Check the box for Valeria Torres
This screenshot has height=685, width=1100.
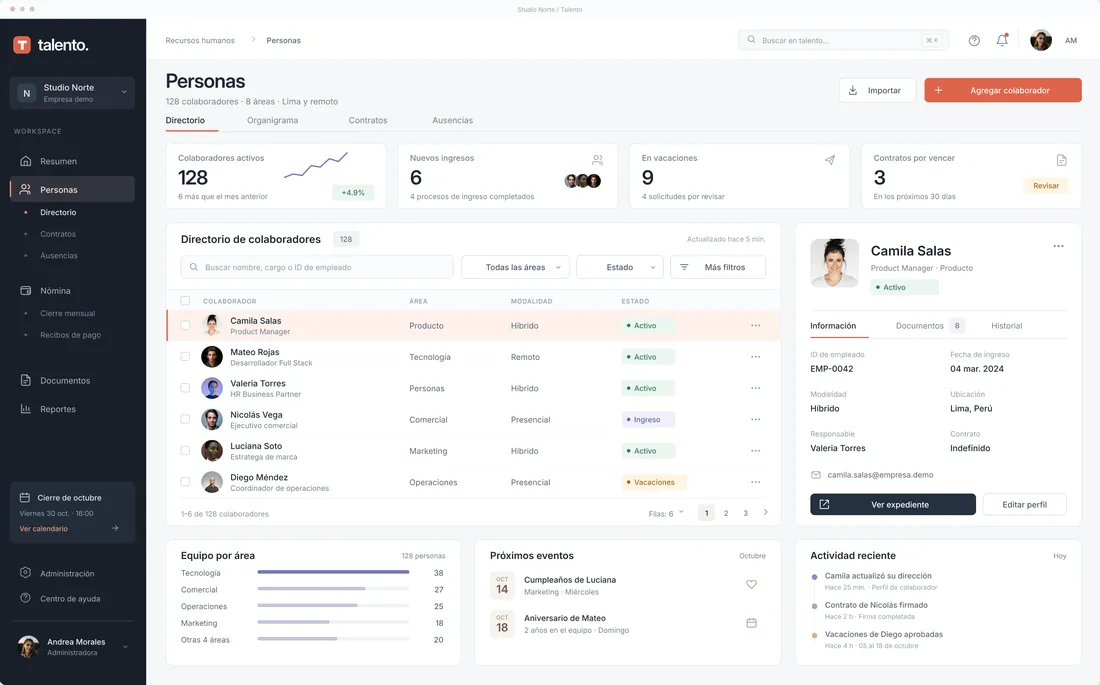point(185,387)
